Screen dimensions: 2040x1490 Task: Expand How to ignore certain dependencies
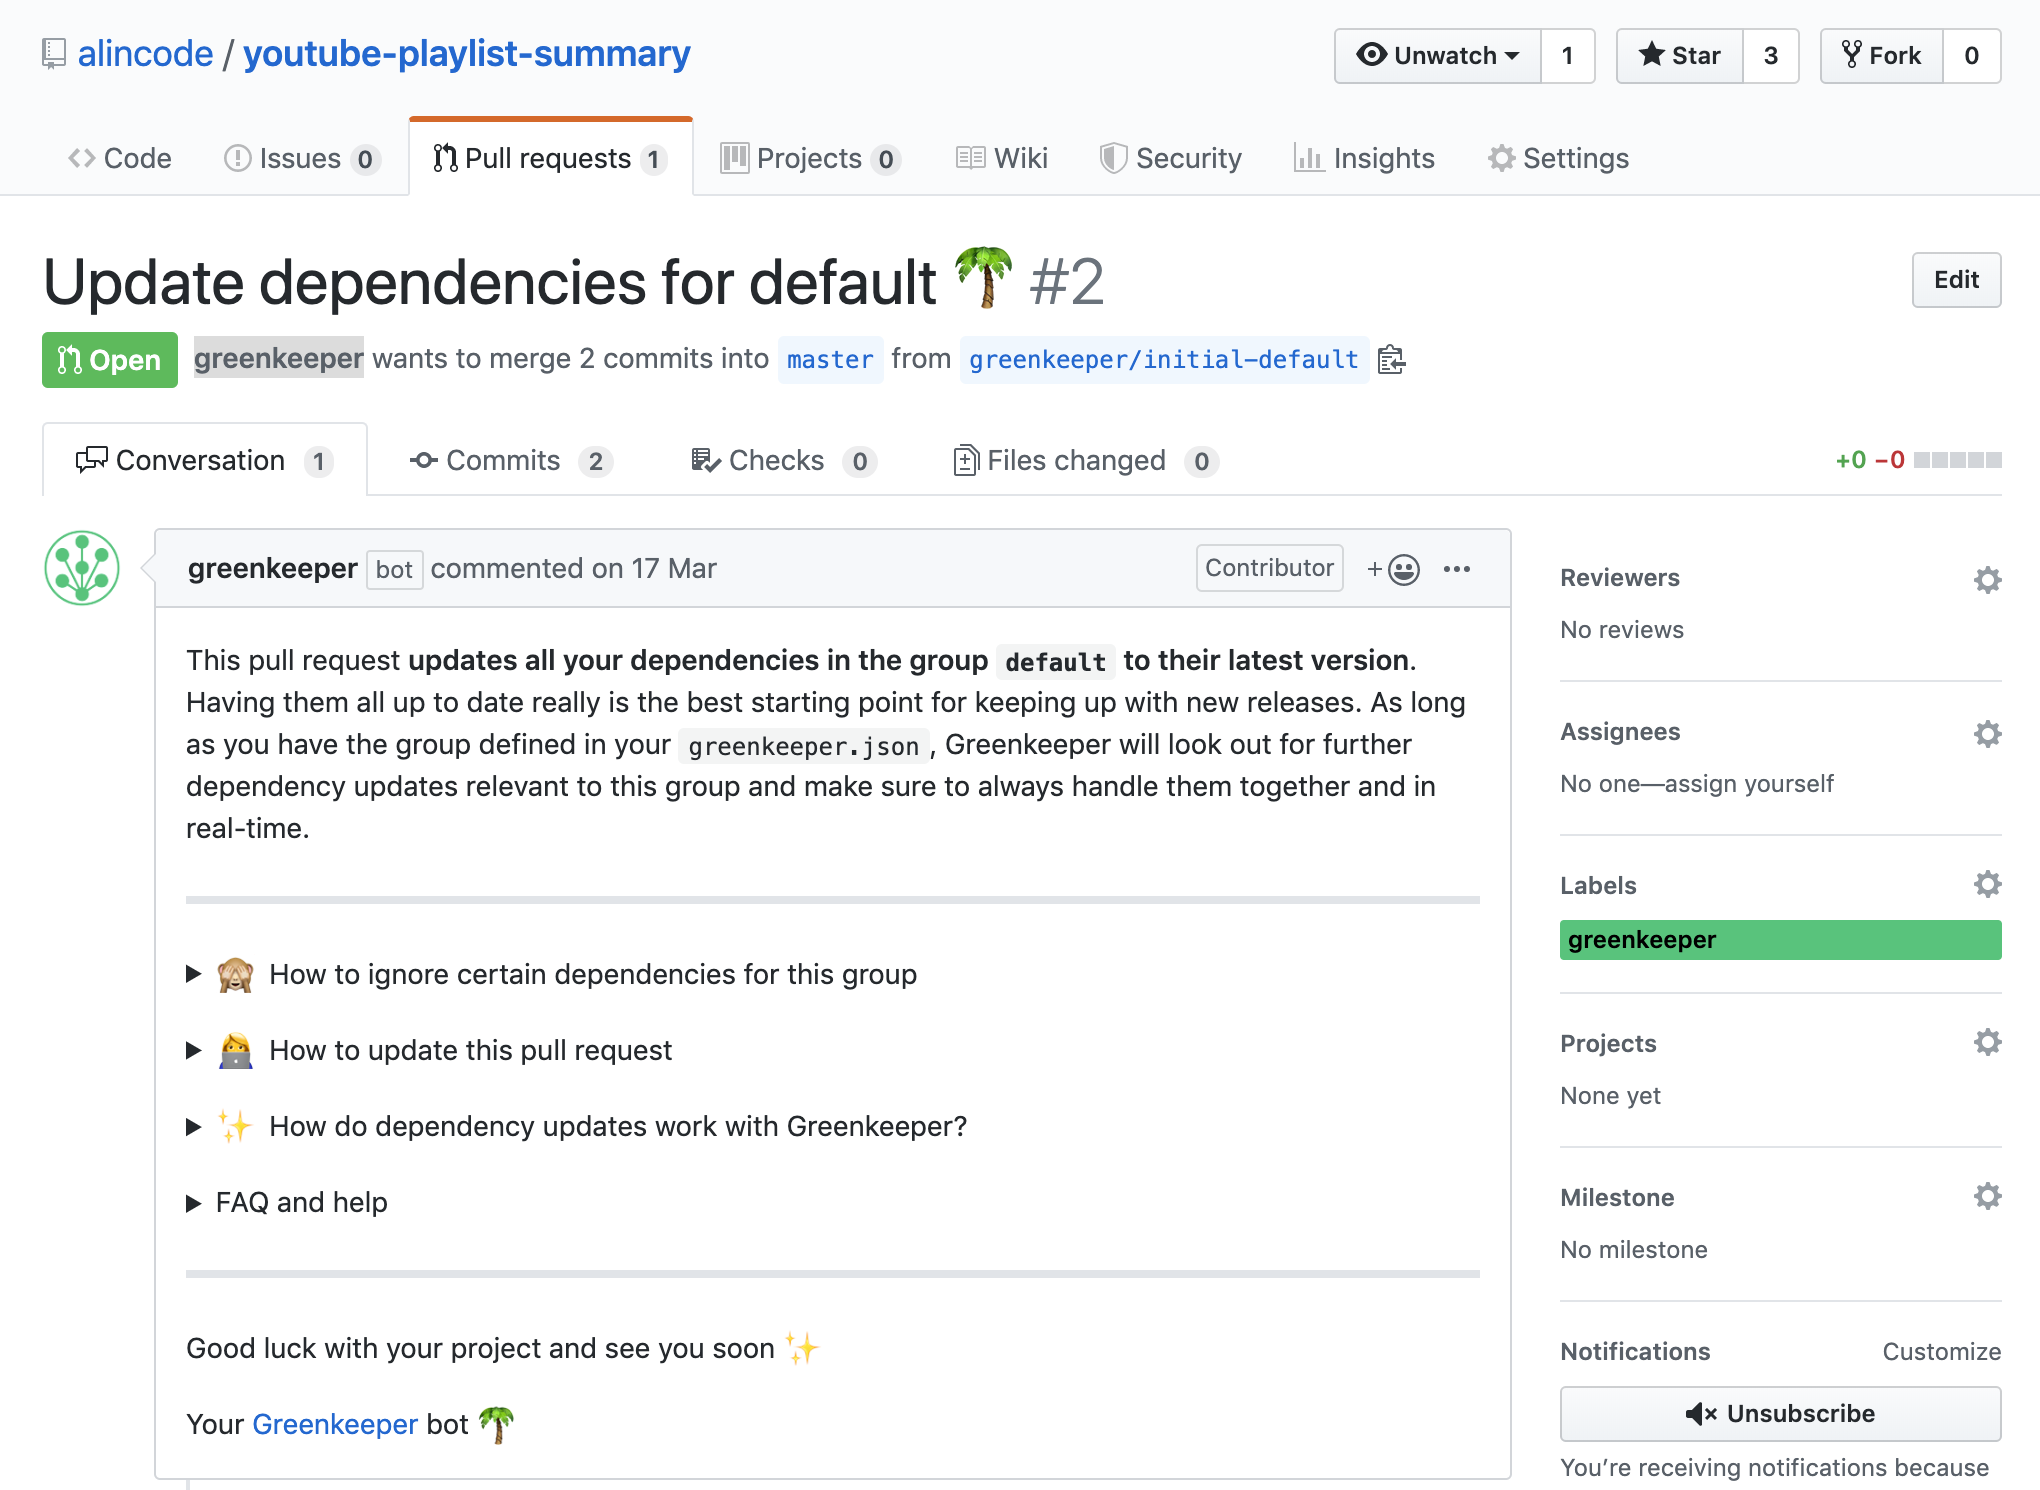592,974
